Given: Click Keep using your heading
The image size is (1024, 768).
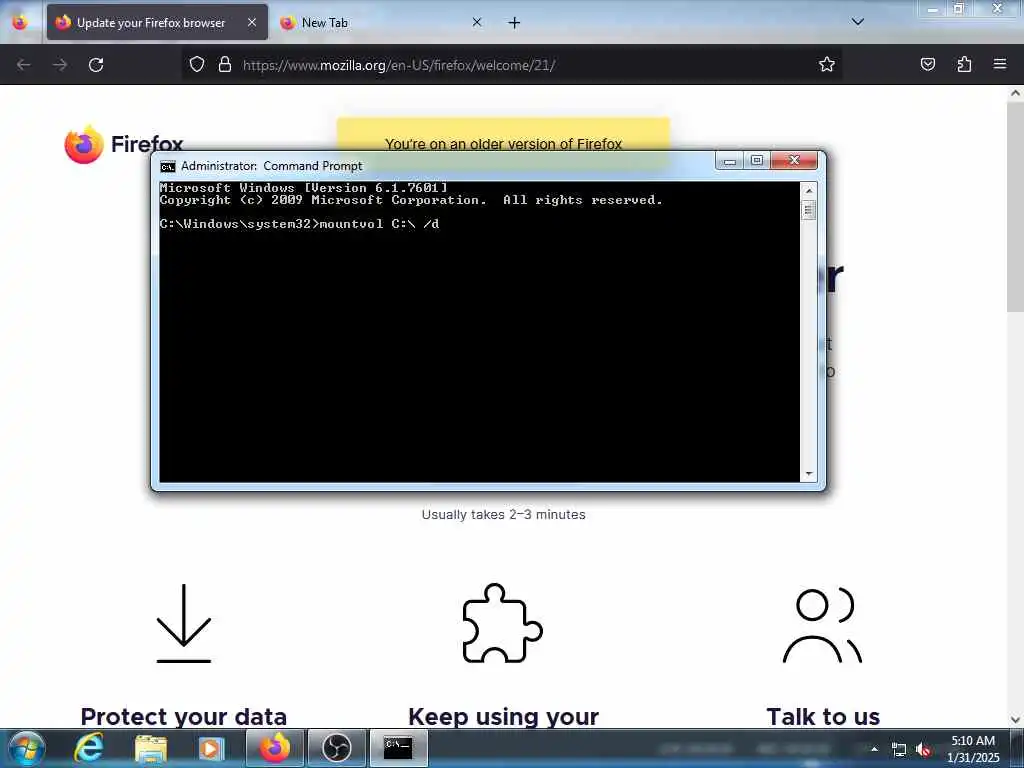Looking at the screenshot, I should 504,716.
